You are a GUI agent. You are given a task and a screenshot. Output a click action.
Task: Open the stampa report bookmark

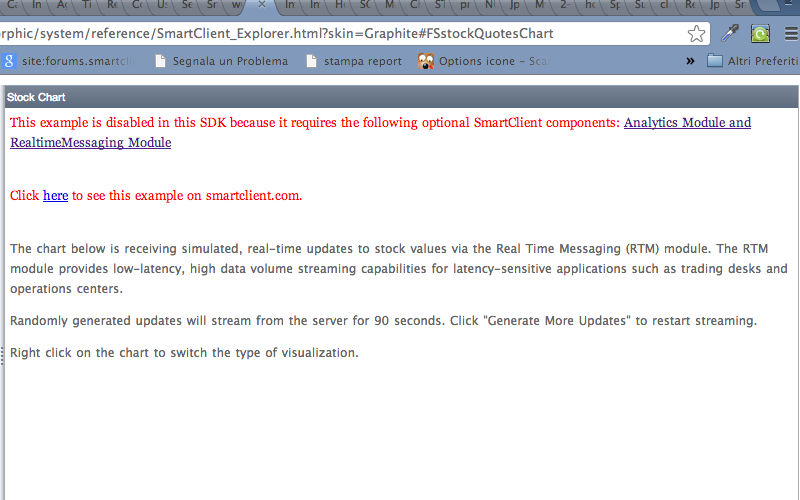click(354, 61)
